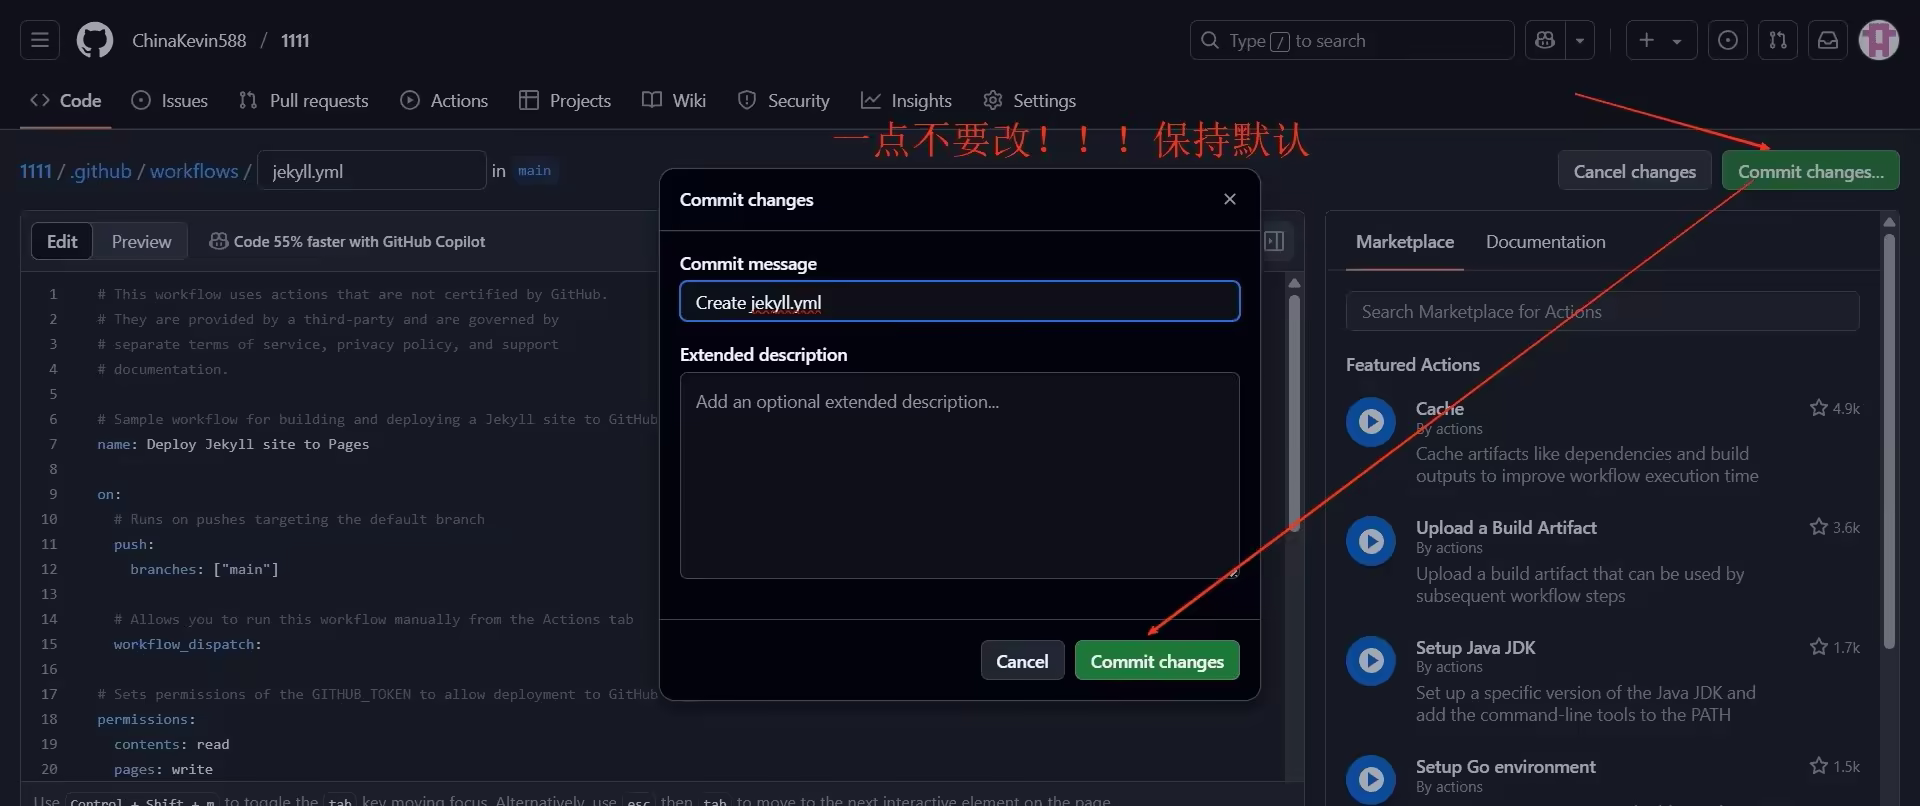Click the 'permissions:' code line
Image resolution: width=1920 pixels, height=806 pixels.
(146, 719)
